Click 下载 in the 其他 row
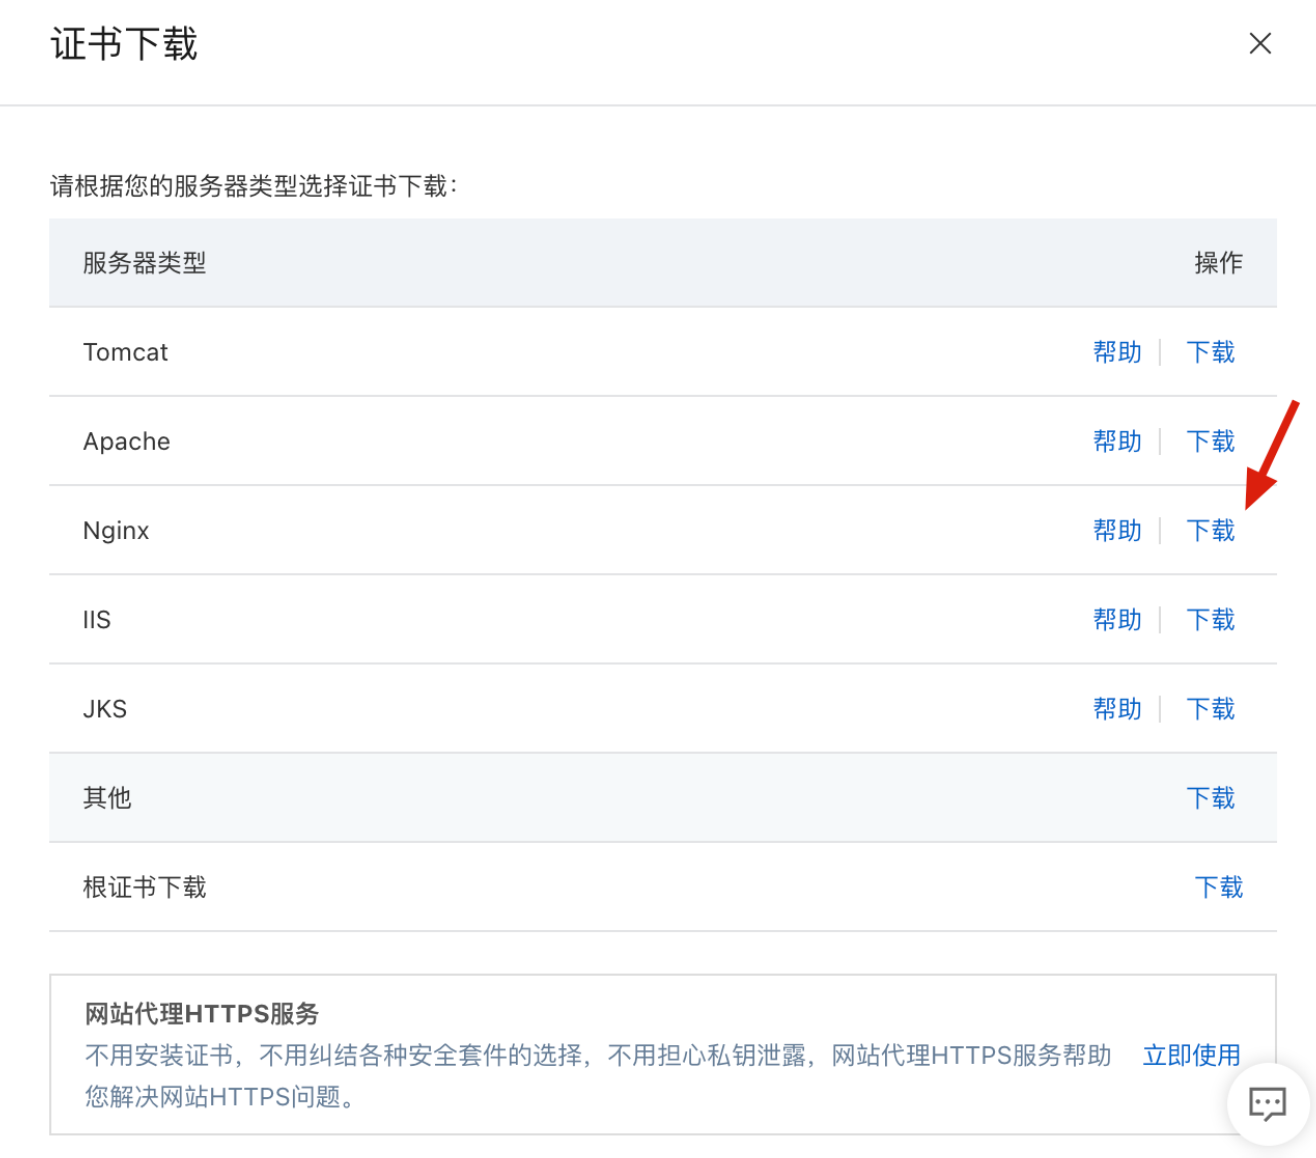 1211,798
